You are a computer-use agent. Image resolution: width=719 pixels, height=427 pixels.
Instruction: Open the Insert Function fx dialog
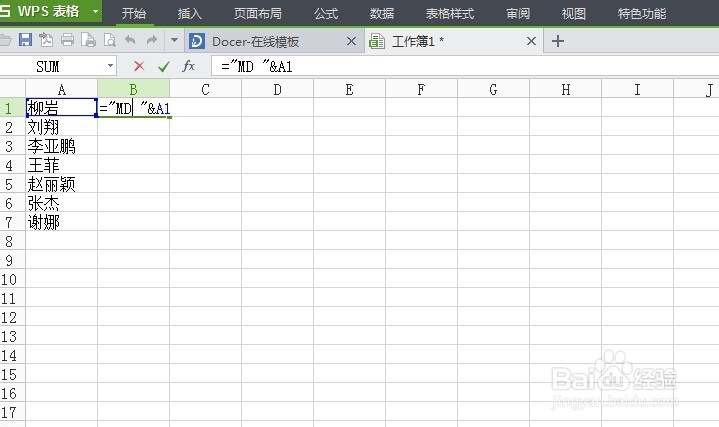188,67
